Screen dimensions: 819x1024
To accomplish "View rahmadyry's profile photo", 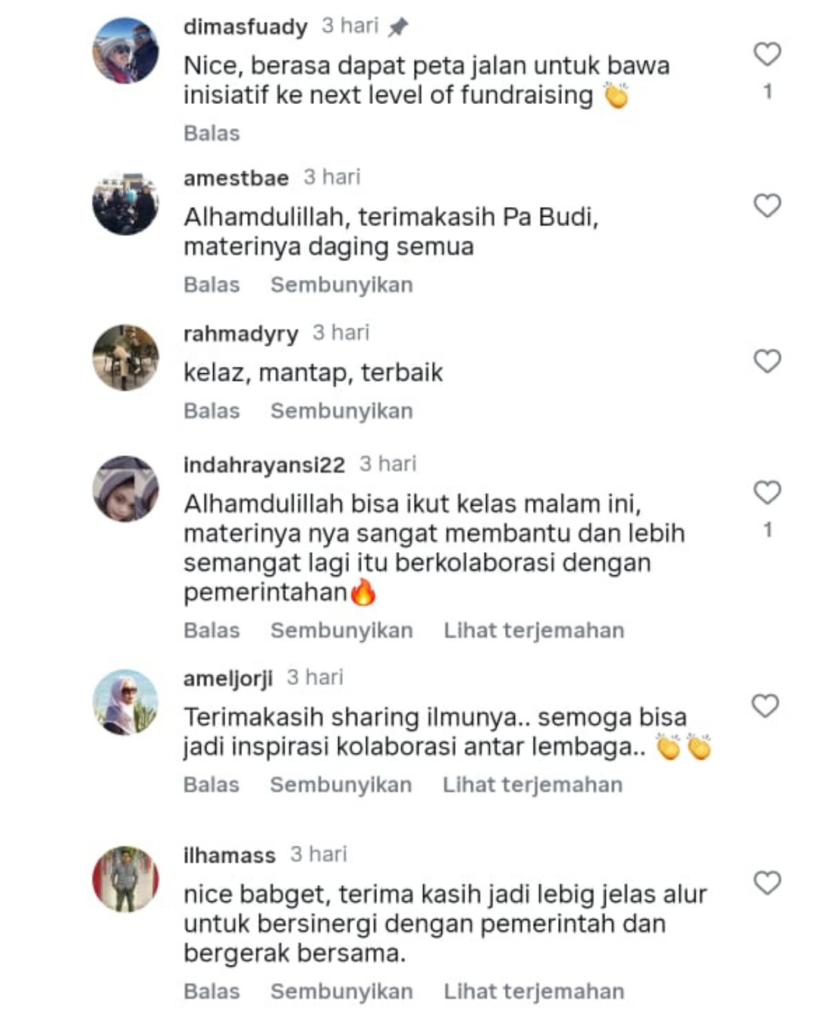I will pyautogui.click(x=125, y=358).
